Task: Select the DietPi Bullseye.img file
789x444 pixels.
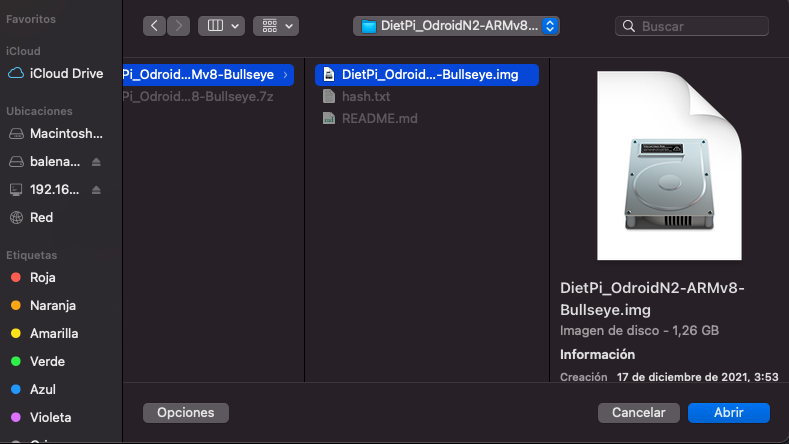Action: (427, 74)
